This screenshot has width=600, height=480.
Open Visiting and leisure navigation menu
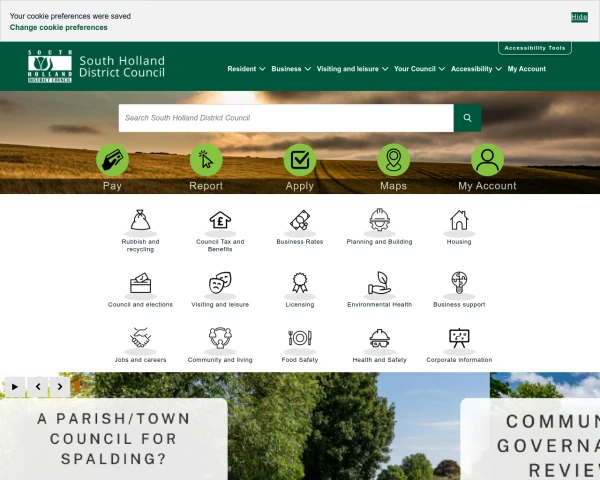tap(347, 69)
